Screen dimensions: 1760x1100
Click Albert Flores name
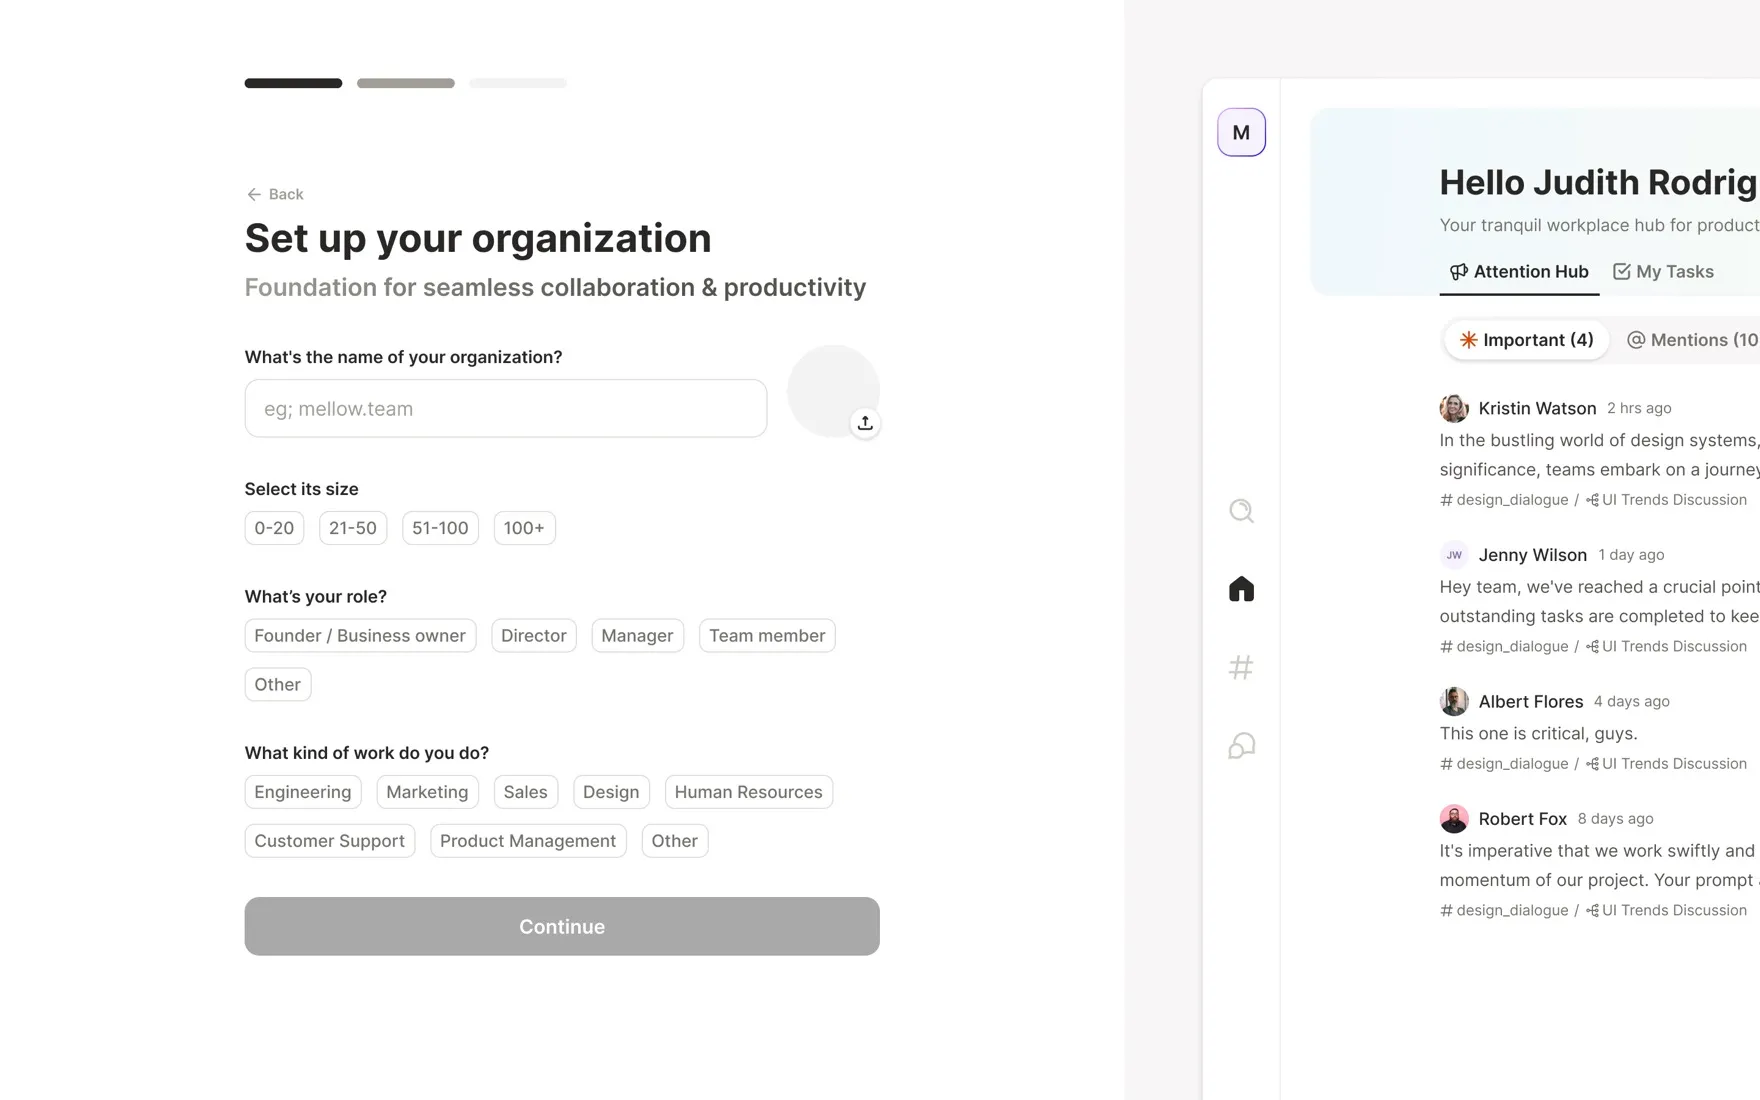click(1530, 701)
